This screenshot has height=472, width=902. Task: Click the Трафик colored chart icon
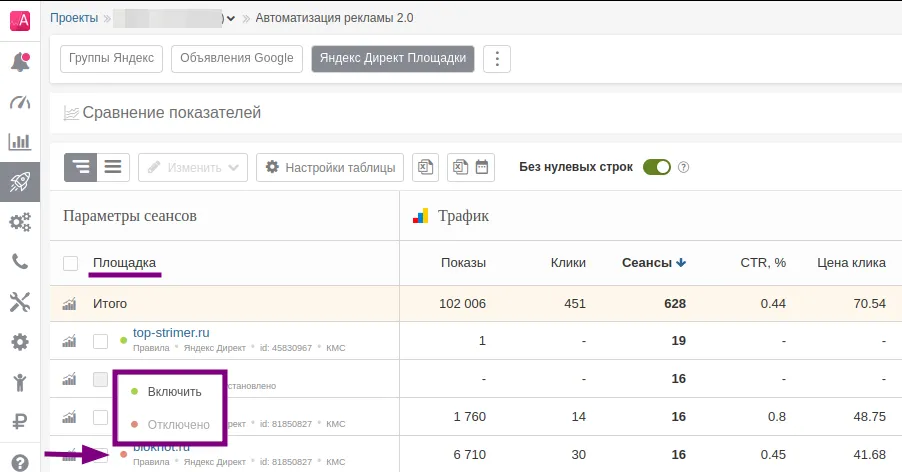coord(421,216)
